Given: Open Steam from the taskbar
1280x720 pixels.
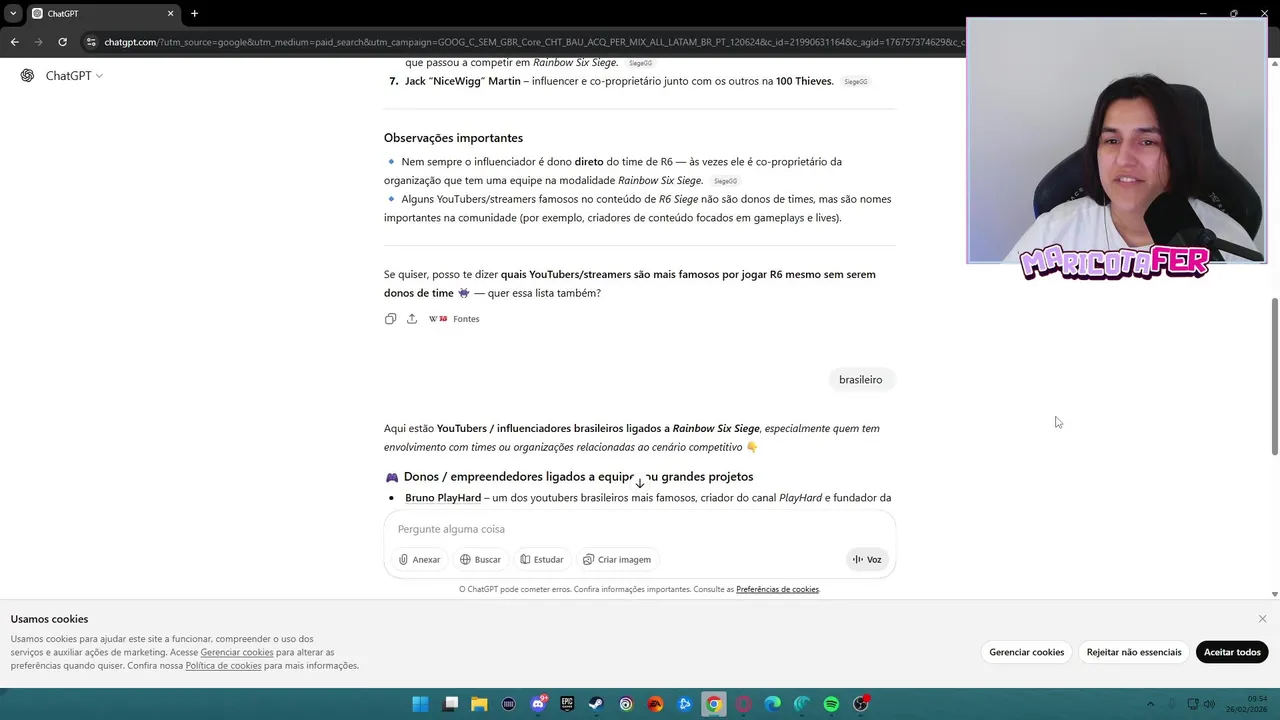Looking at the screenshot, I should click(x=596, y=704).
